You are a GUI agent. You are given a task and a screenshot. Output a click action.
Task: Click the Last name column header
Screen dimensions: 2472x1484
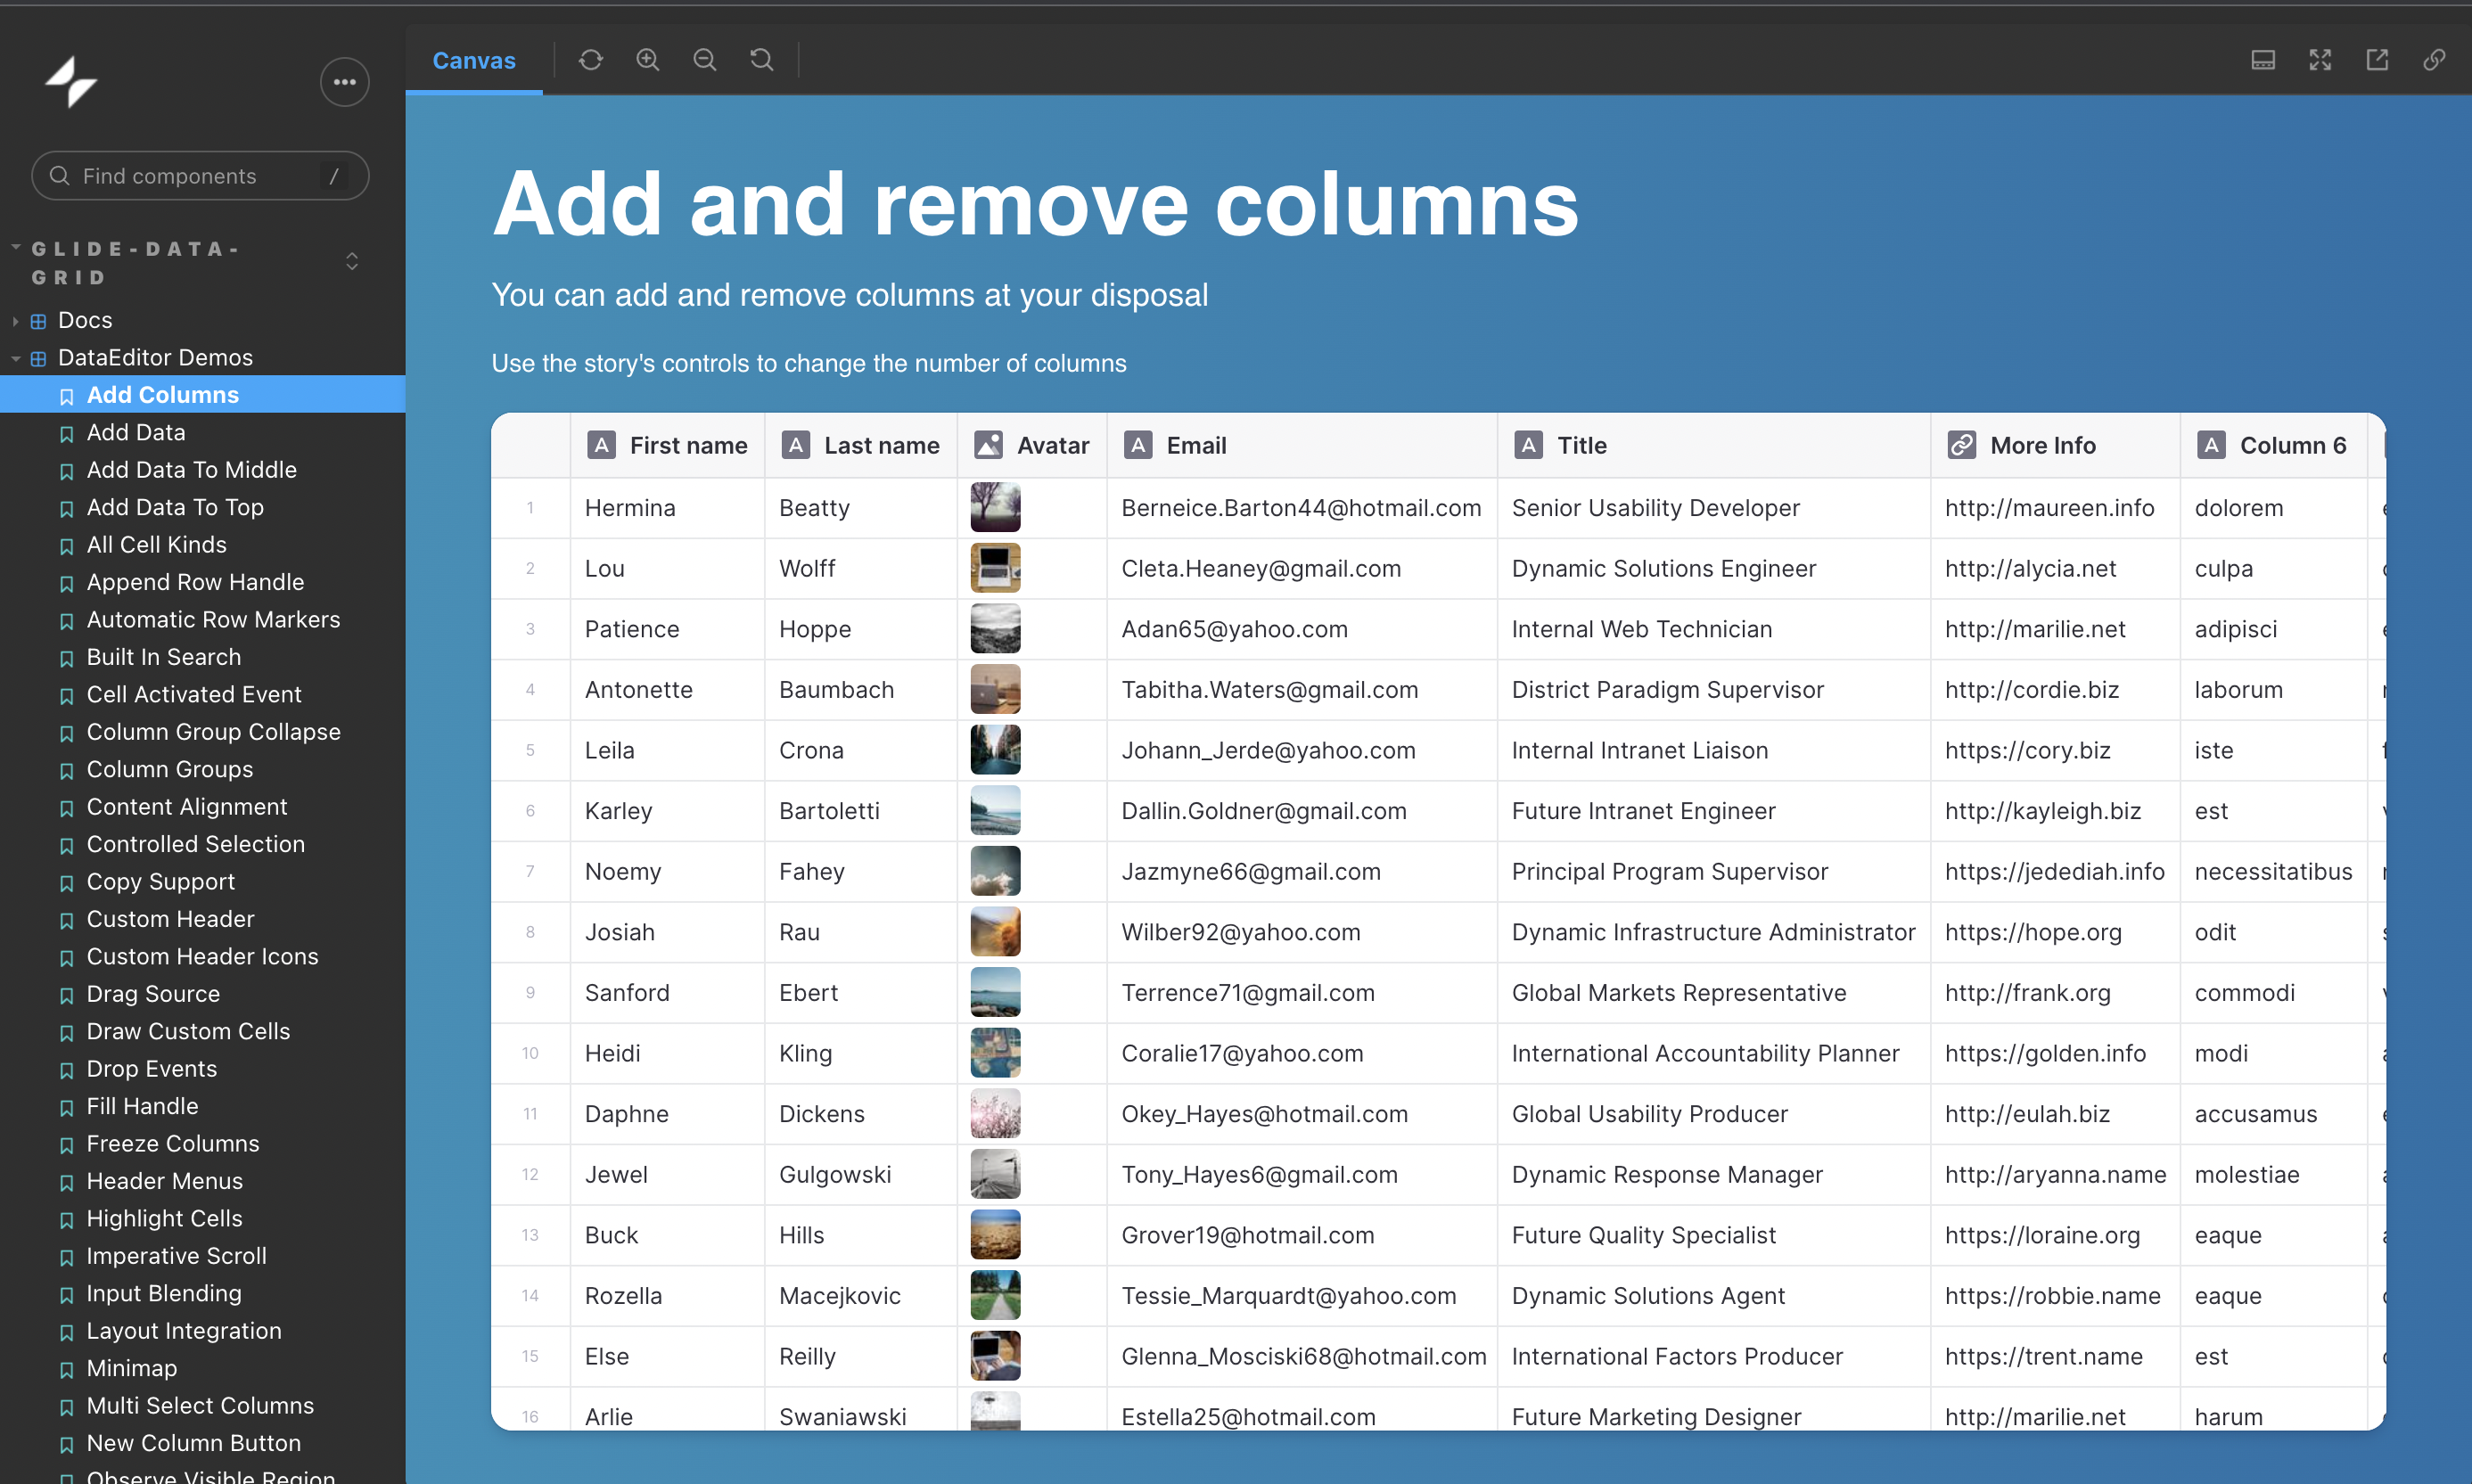click(861, 445)
